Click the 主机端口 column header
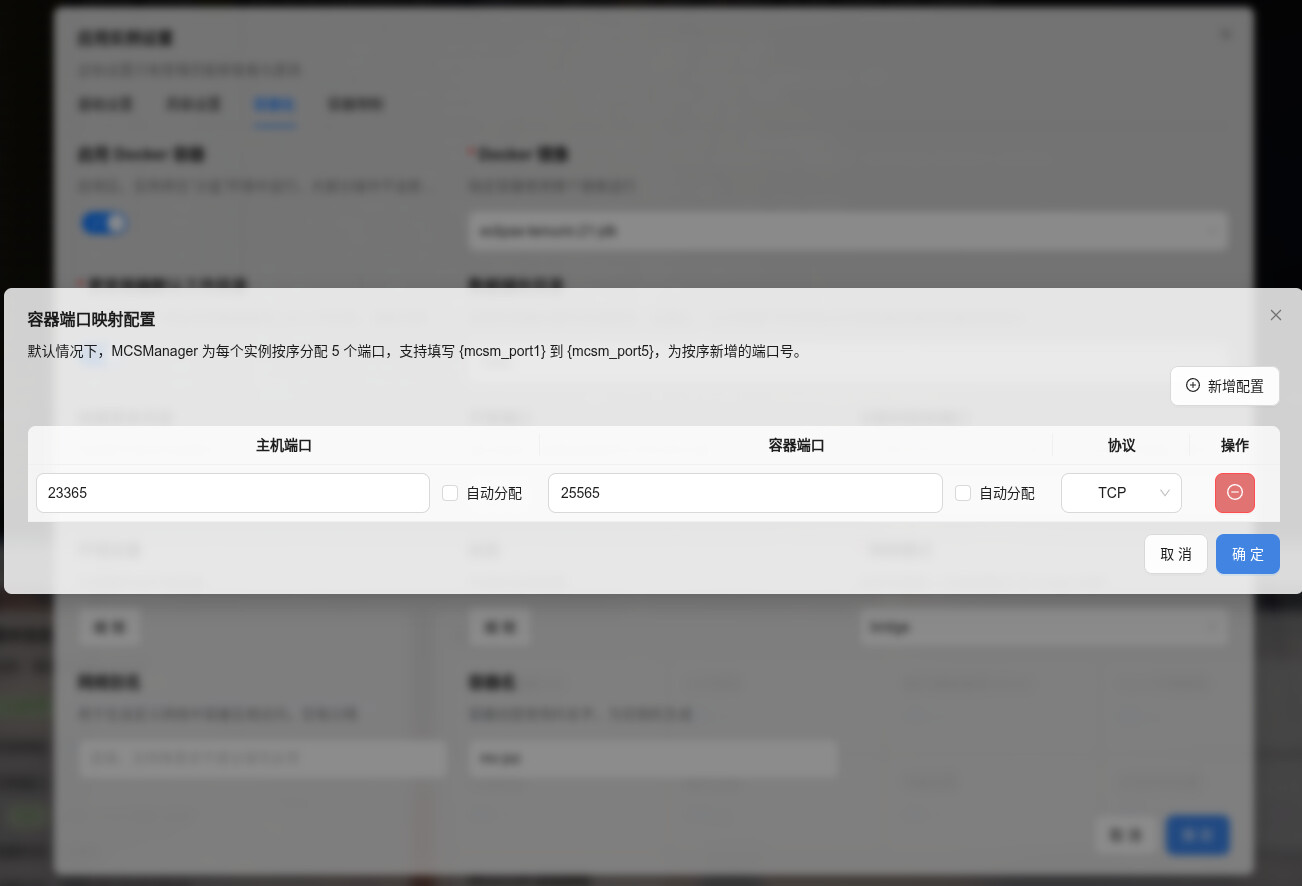Image resolution: width=1302 pixels, height=886 pixels. point(284,445)
